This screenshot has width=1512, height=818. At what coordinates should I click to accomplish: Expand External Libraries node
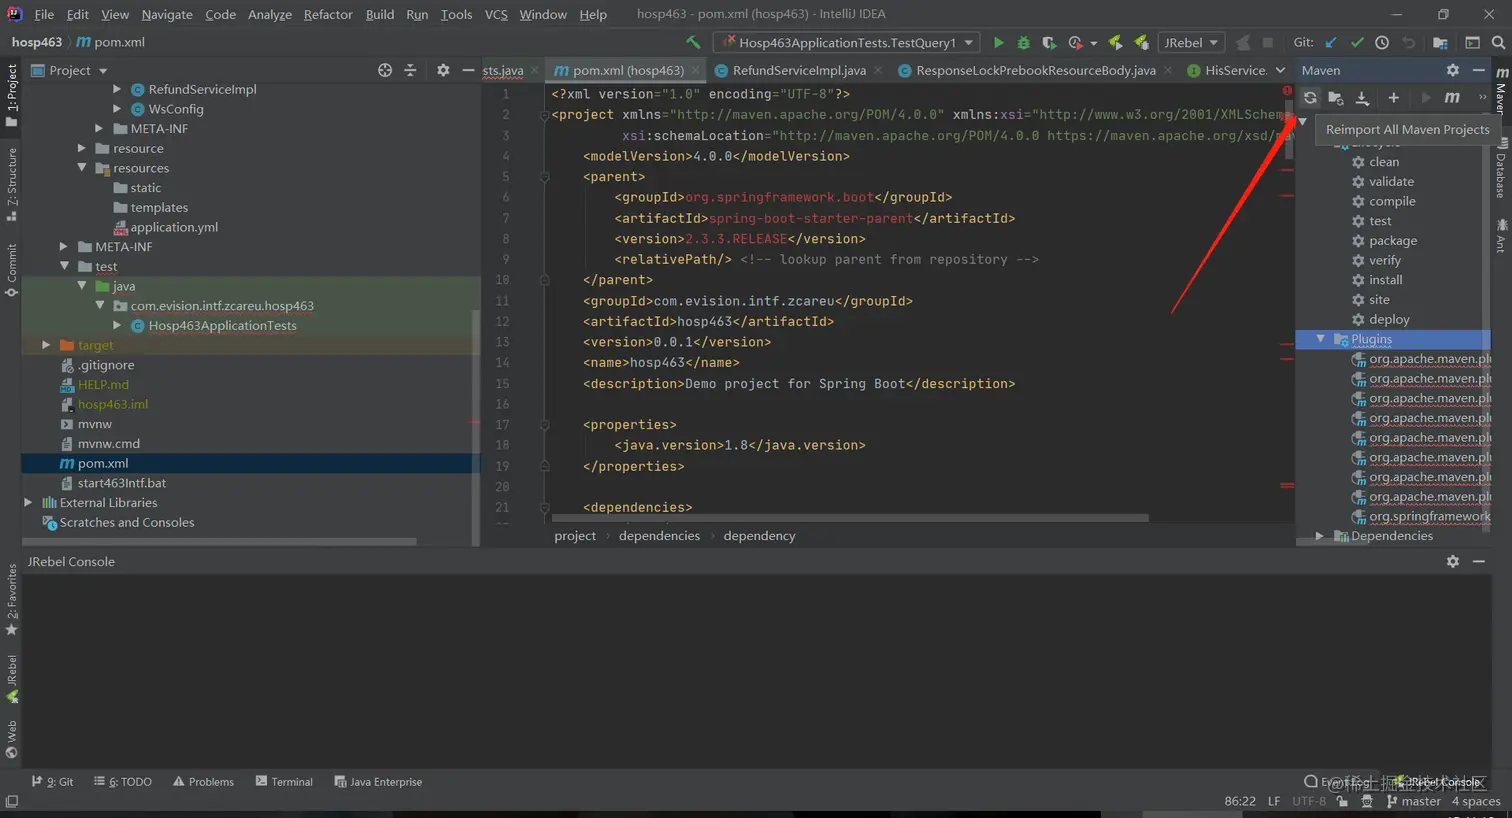[x=28, y=503]
